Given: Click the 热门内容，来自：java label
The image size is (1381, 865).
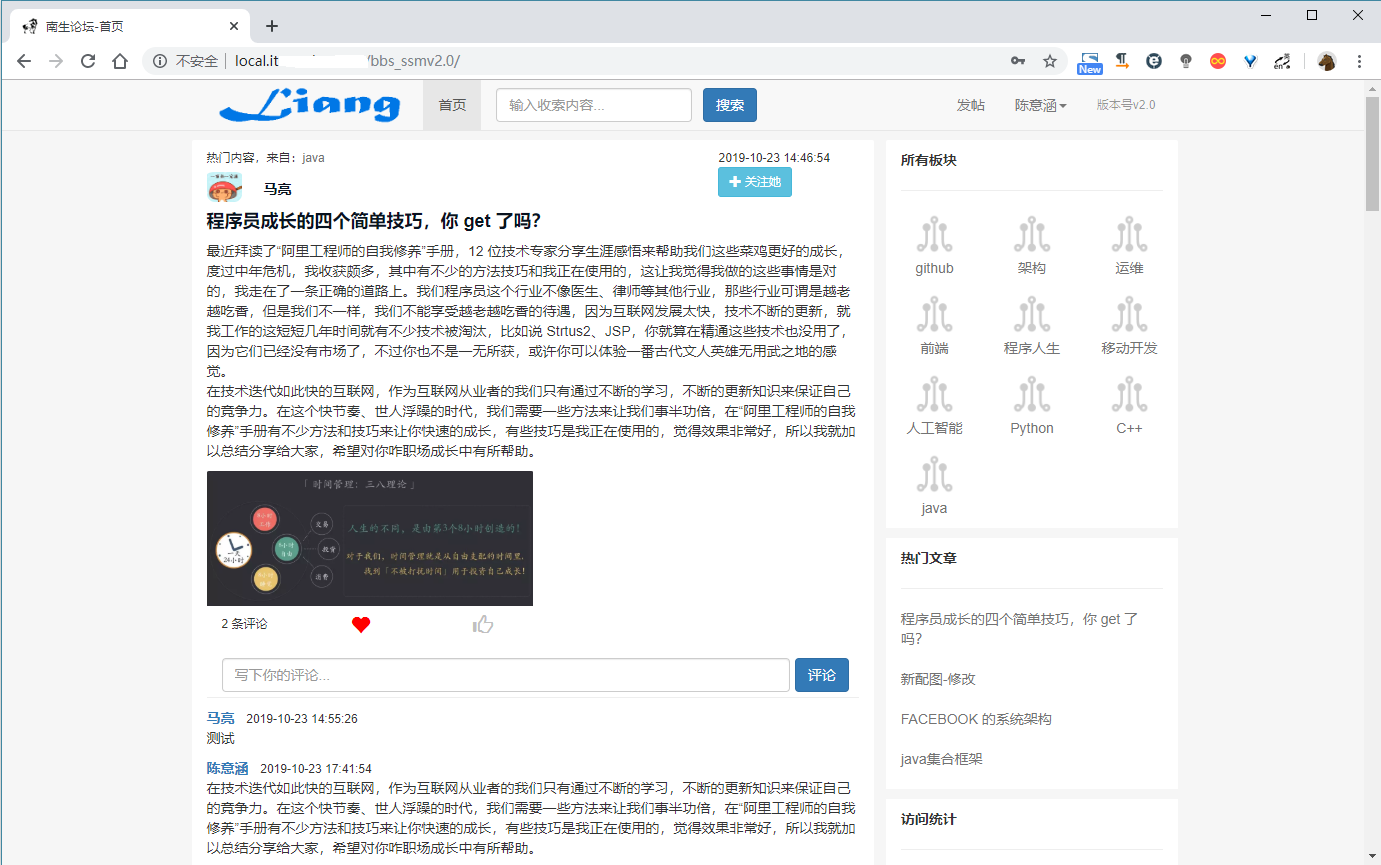Looking at the screenshot, I should click(x=266, y=158).
